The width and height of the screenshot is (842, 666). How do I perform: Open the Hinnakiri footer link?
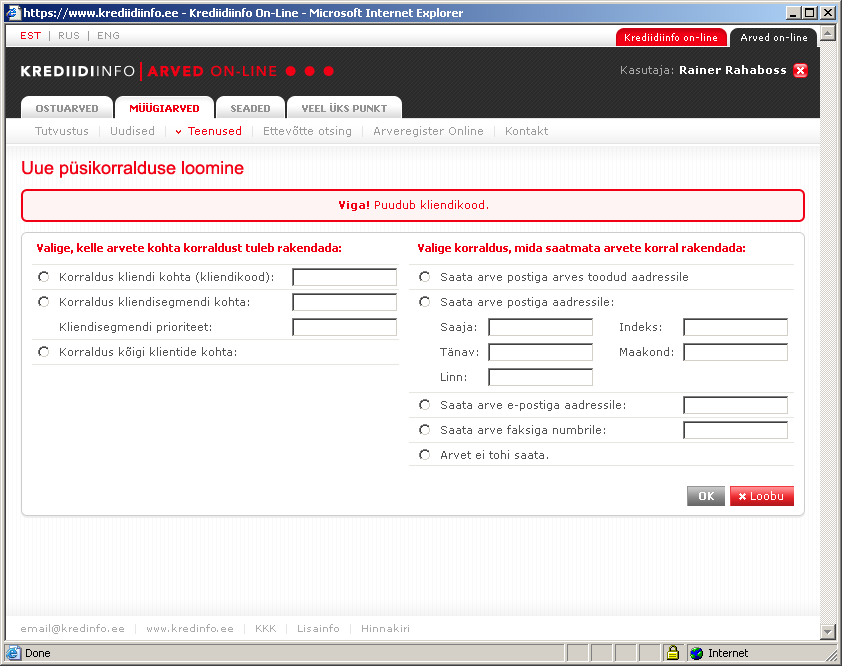[385, 628]
